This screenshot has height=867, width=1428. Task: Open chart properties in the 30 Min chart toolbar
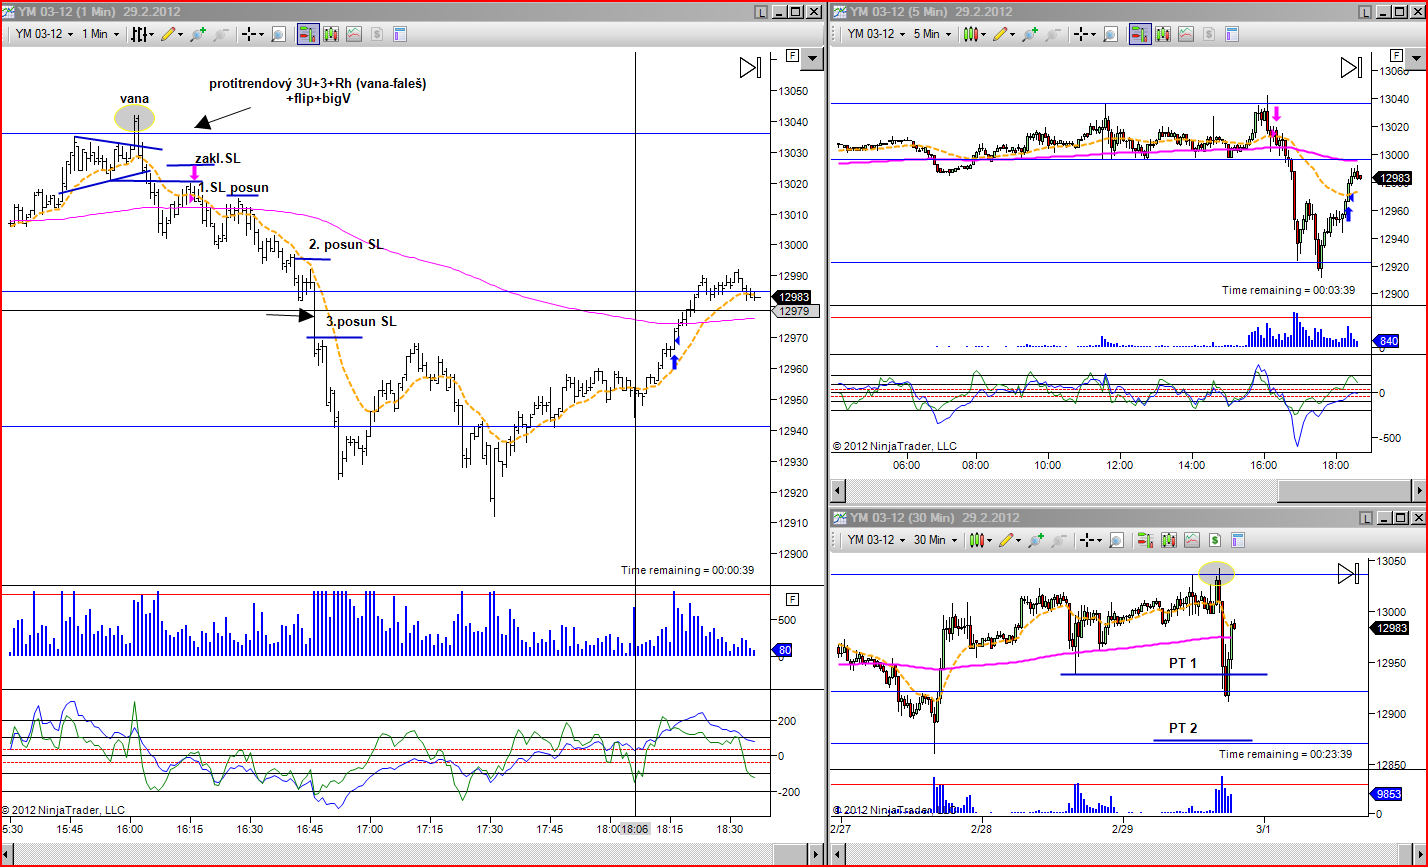pyautogui.click(x=1238, y=540)
